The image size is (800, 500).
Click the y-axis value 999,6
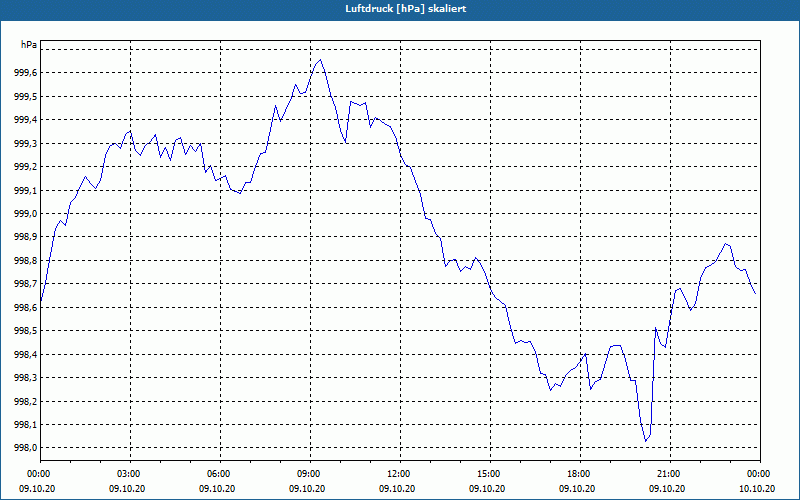26,73
